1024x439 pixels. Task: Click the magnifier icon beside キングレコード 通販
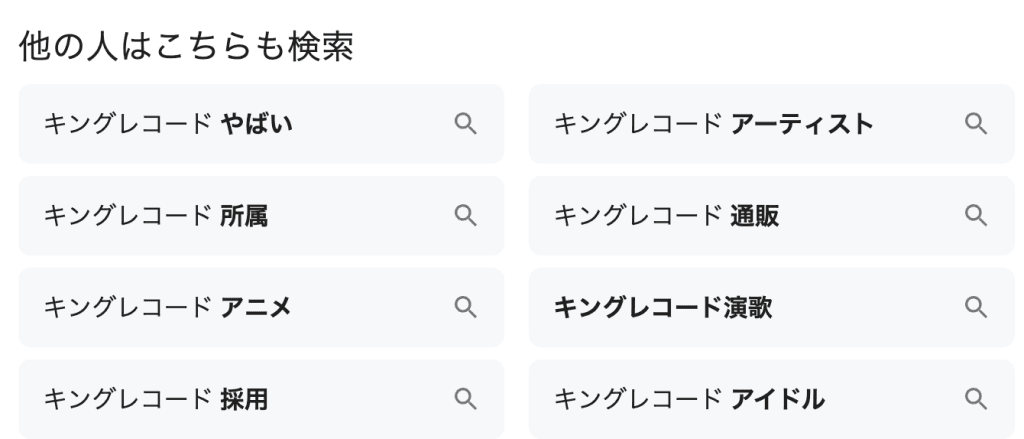click(x=975, y=216)
